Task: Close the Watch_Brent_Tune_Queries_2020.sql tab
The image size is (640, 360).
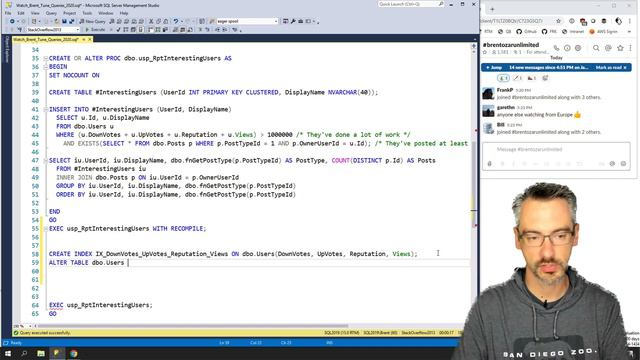Action: pyautogui.click(x=90, y=40)
